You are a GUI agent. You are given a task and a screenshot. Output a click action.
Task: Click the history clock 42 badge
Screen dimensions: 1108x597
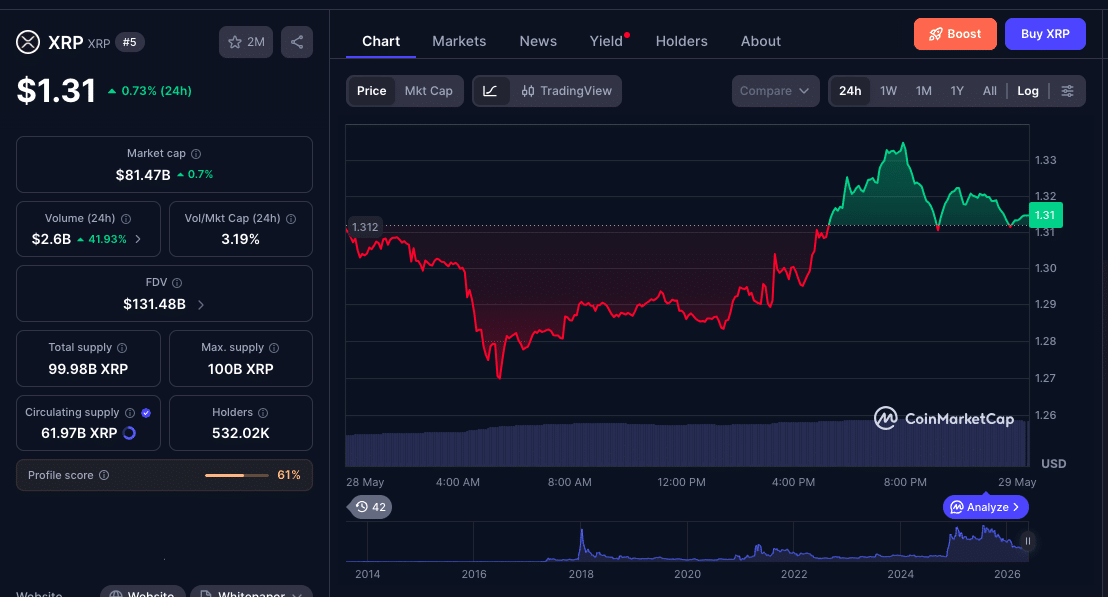click(x=370, y=507)
